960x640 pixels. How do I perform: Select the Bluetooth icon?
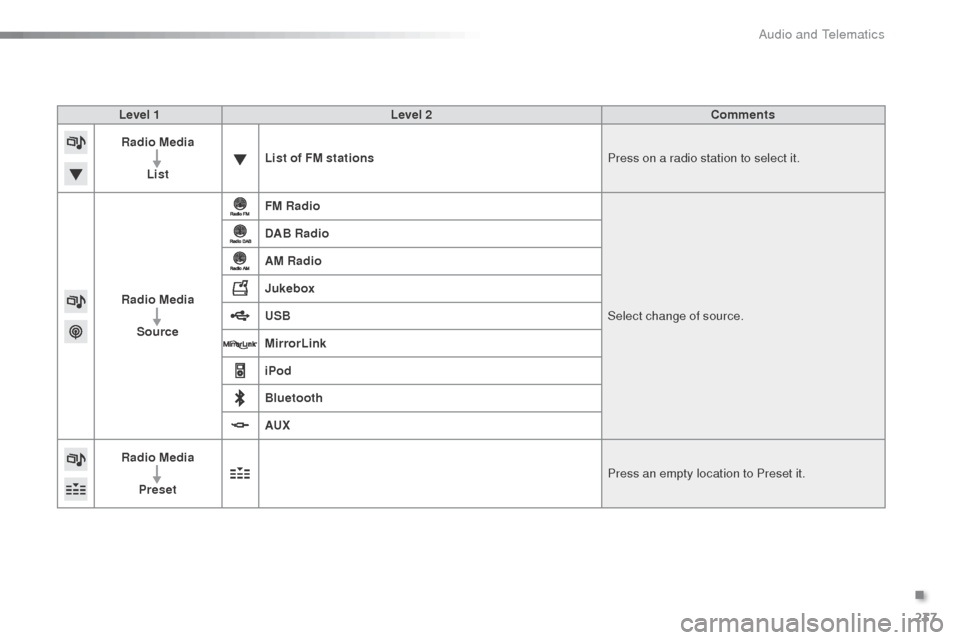tap(240, 398)
